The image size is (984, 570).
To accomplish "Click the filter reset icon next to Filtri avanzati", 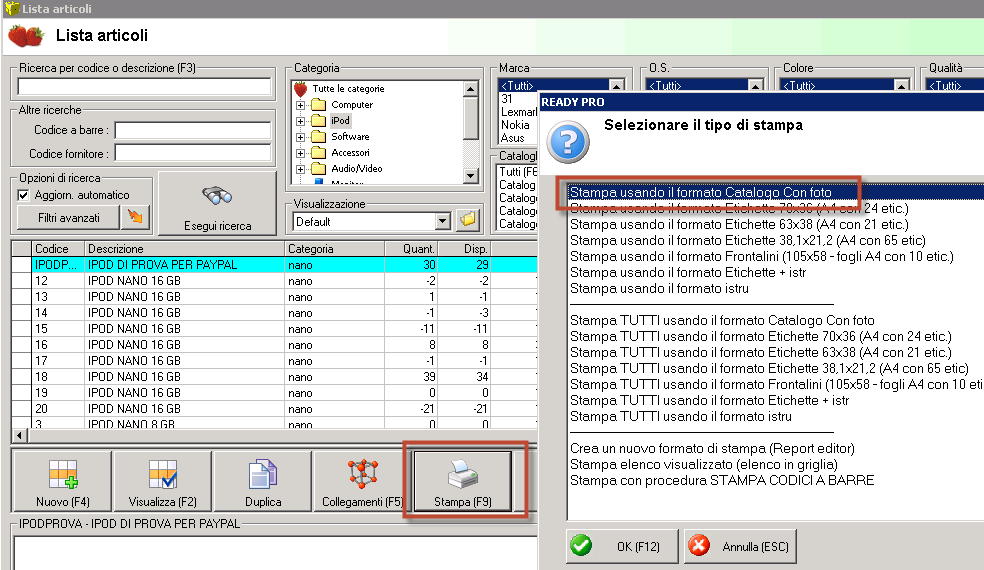I will [135, 217].
